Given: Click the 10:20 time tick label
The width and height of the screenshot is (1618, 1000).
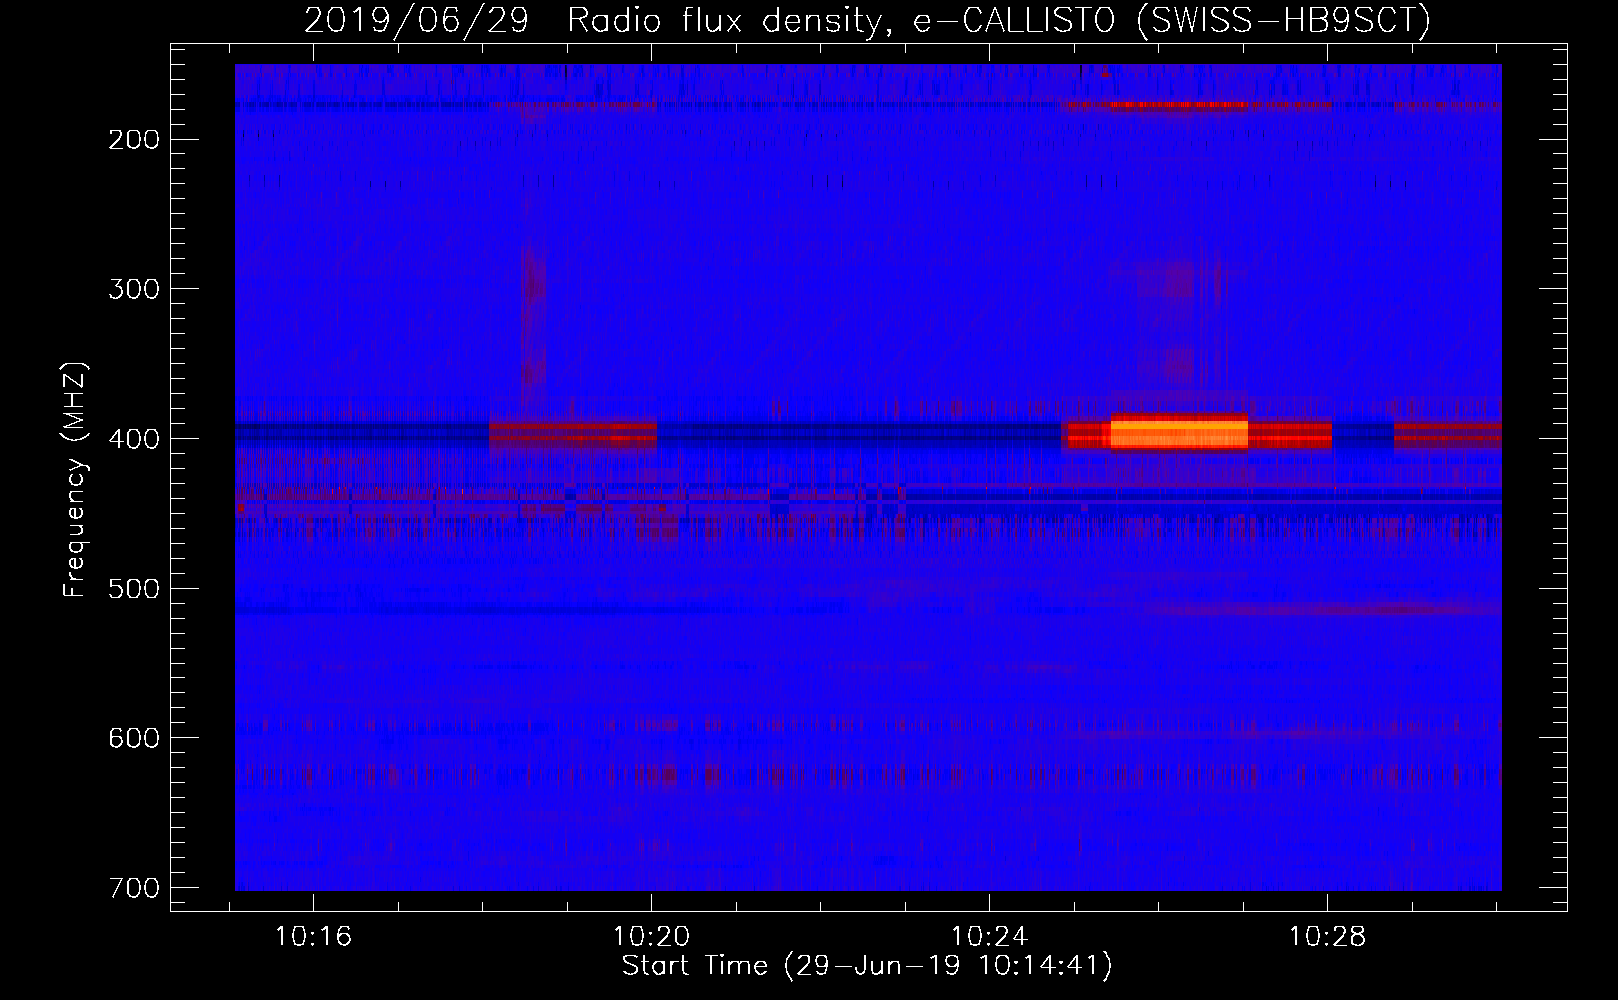Looking at the screenshot, I should click(x=651, y=937).
